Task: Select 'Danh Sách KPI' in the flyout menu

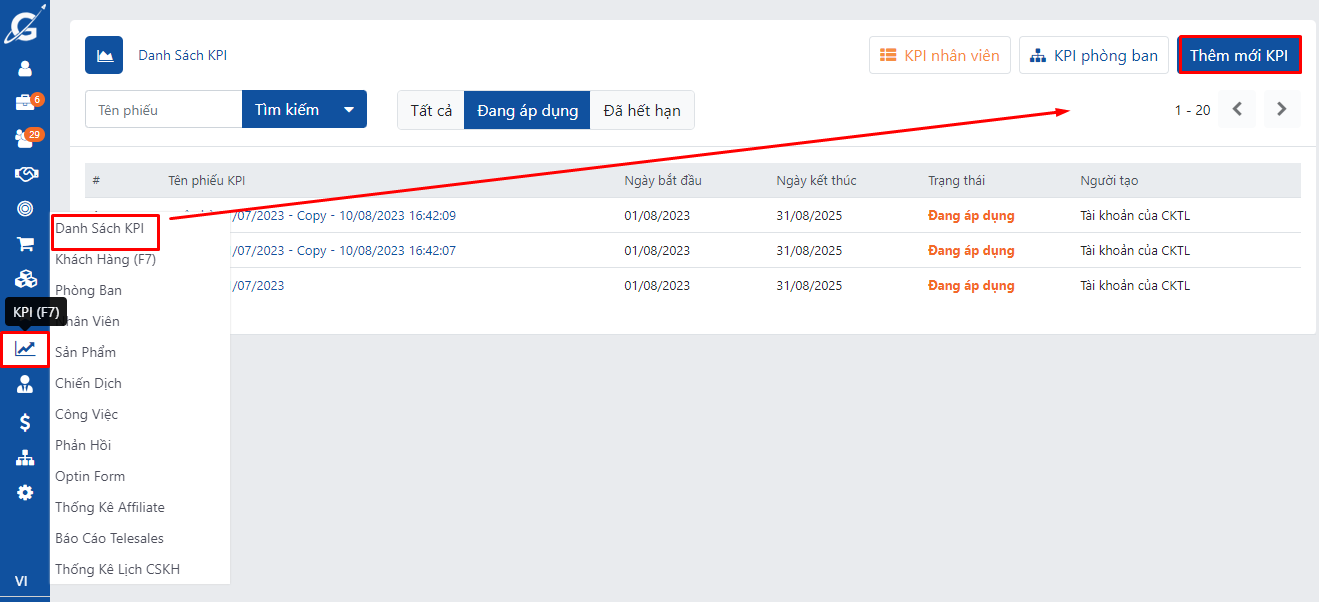Action: click(x=100, y=229)
